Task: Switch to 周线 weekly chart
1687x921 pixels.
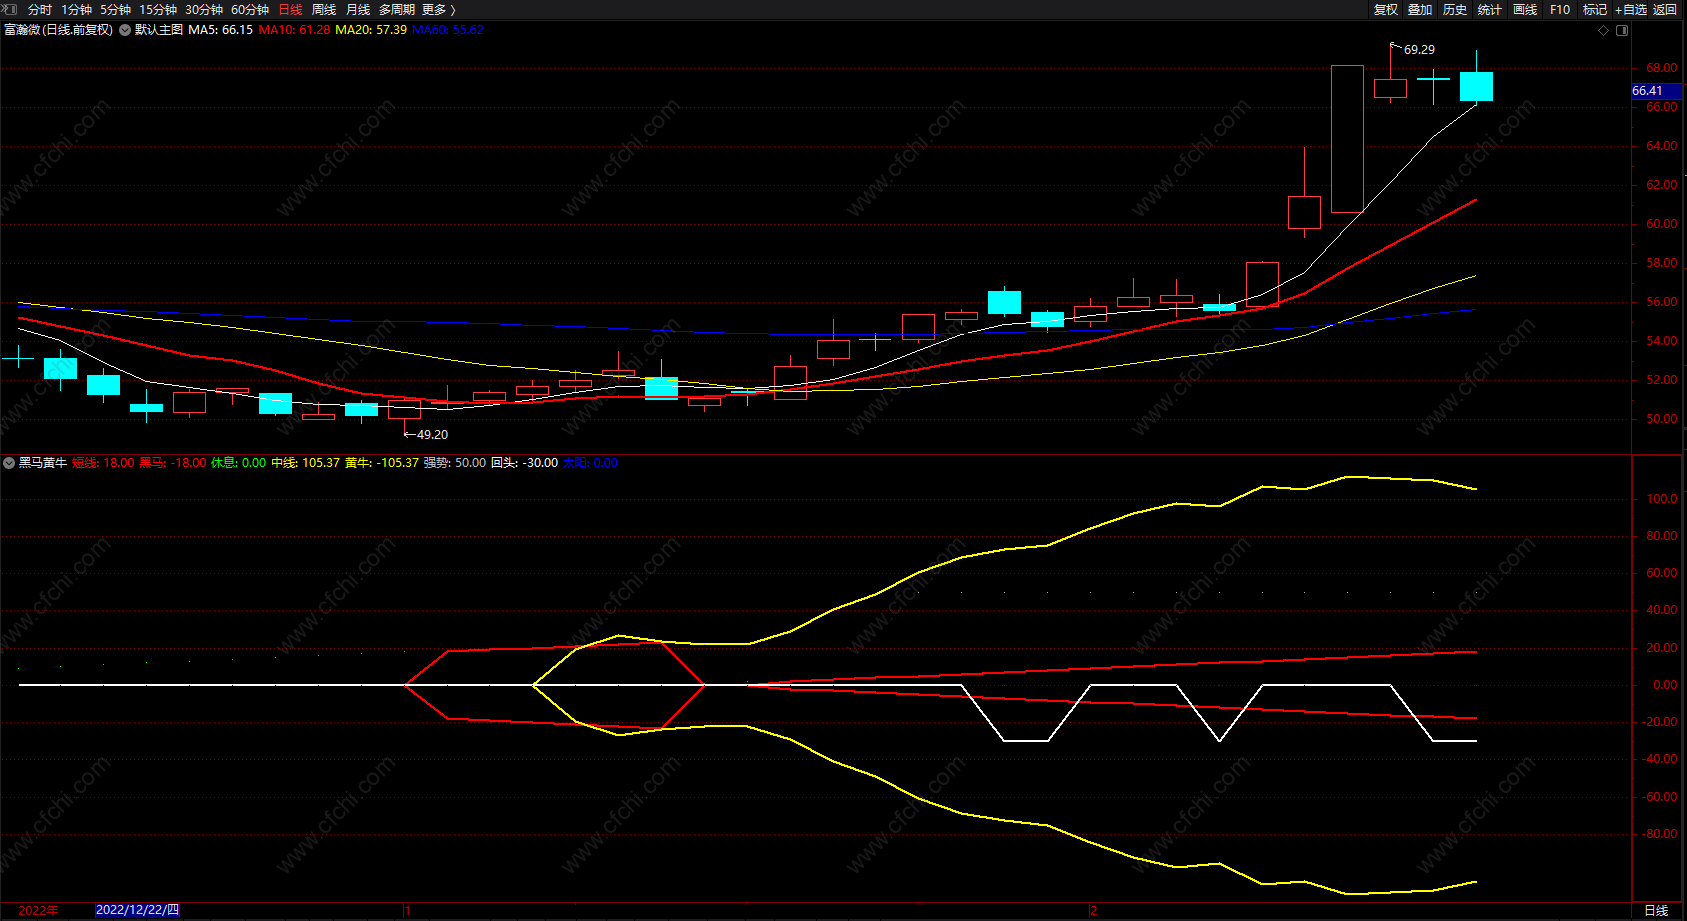Action: click(x=324, y=10)
